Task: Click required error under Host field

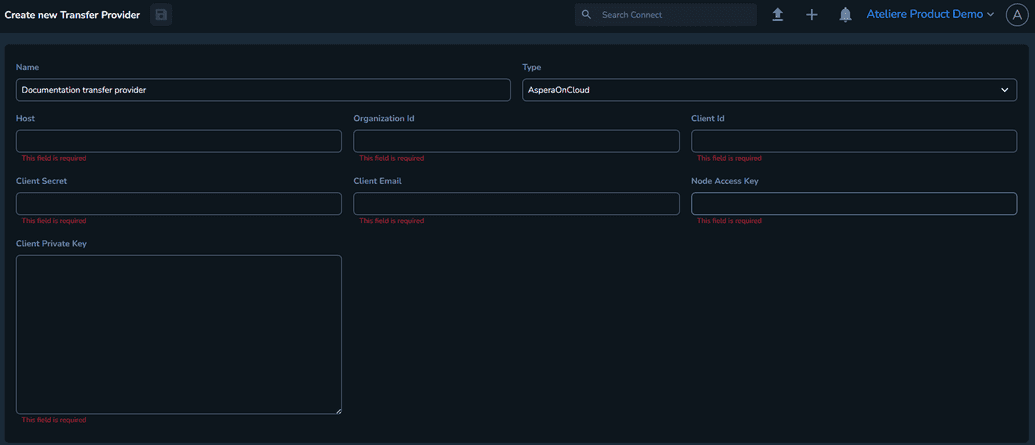Action: [x=53, y=158]
